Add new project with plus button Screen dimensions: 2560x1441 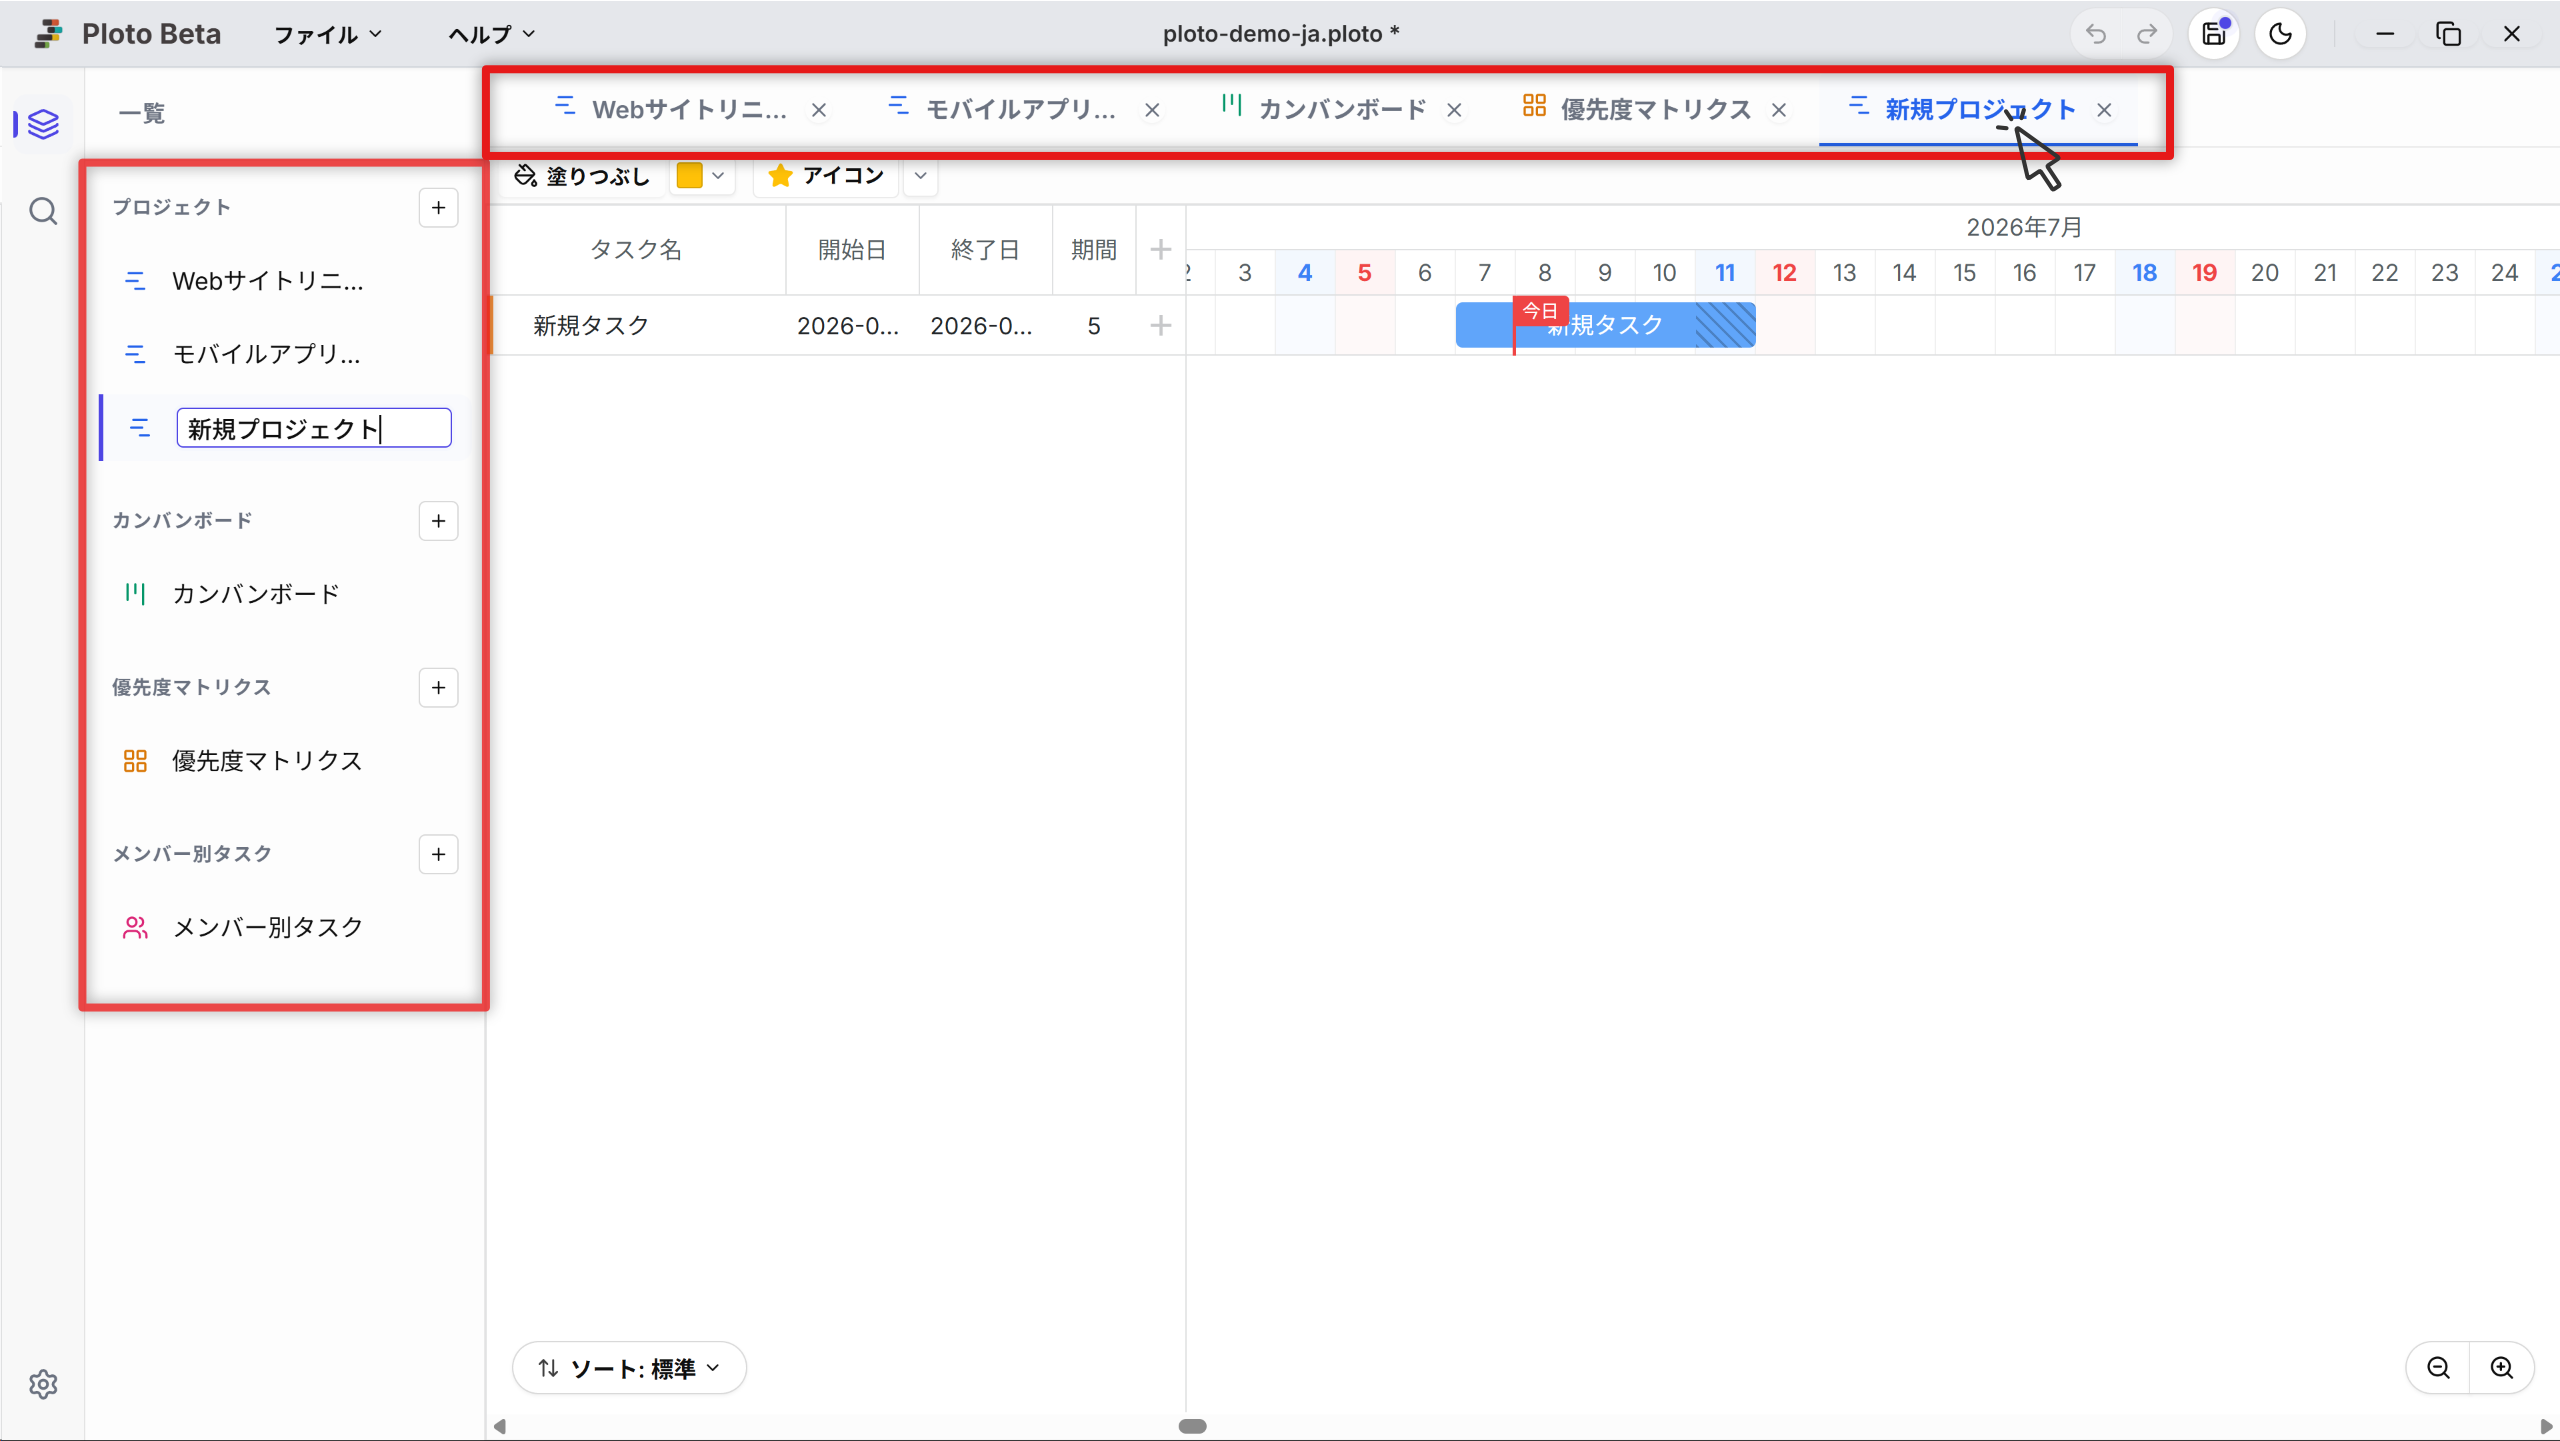438,208
